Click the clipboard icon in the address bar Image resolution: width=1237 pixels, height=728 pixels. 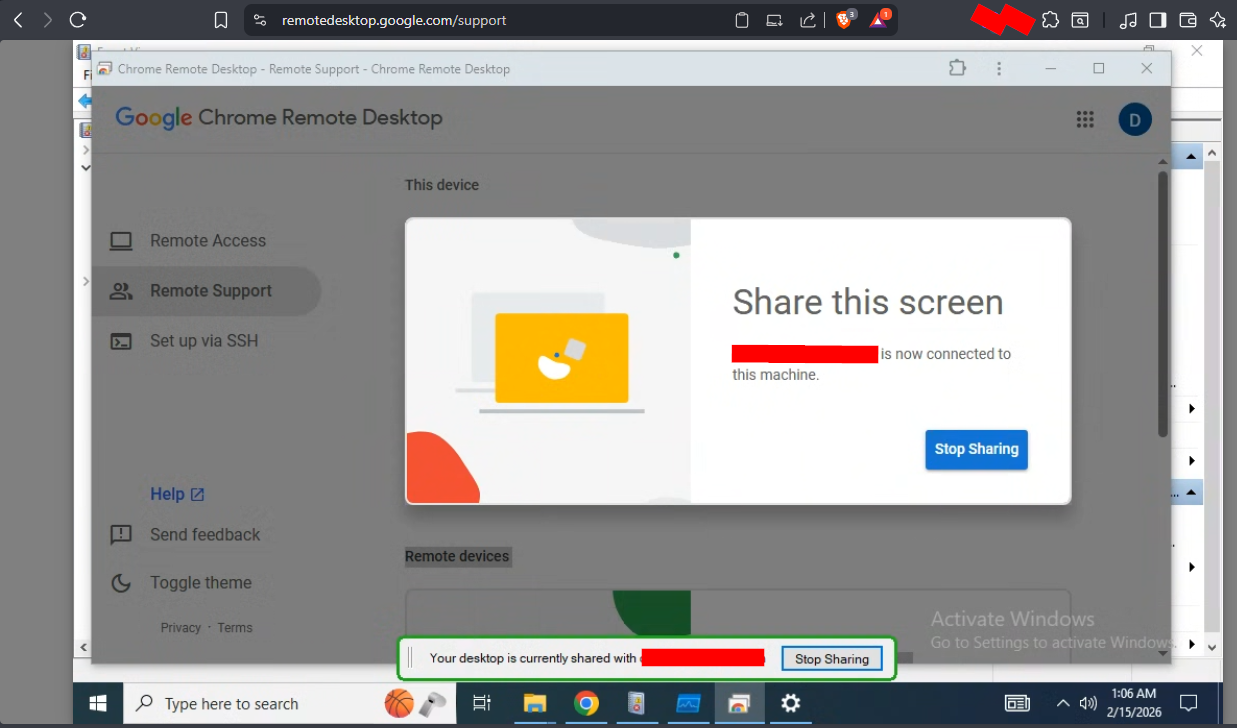[x=742, y=20]
